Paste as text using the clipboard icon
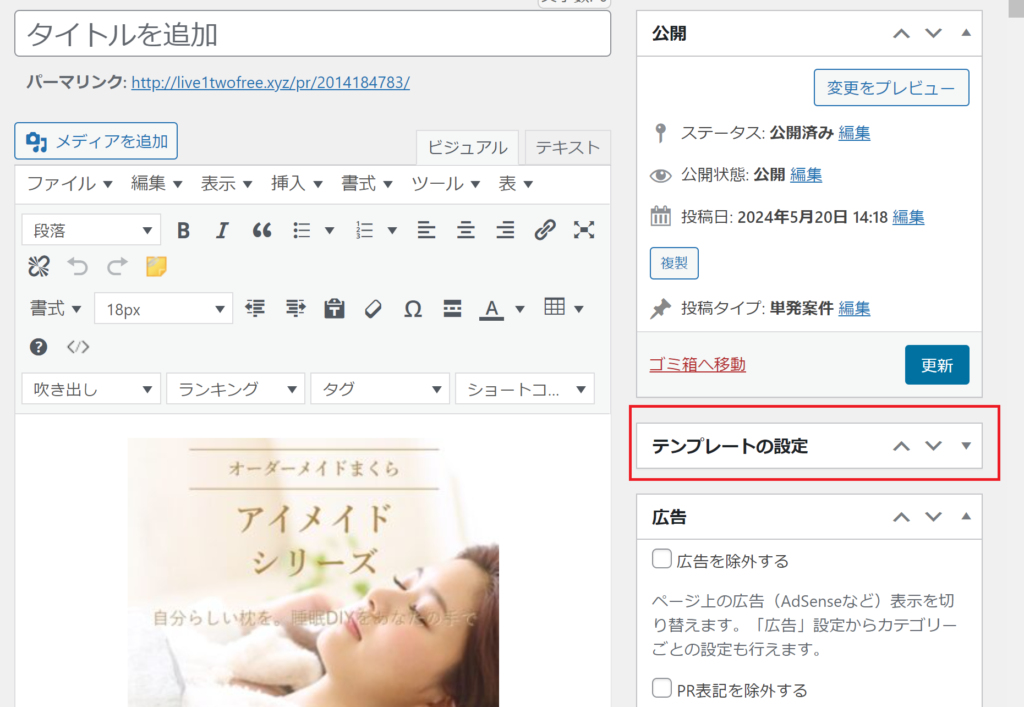 pyautogui.click(x=334, y=308)
